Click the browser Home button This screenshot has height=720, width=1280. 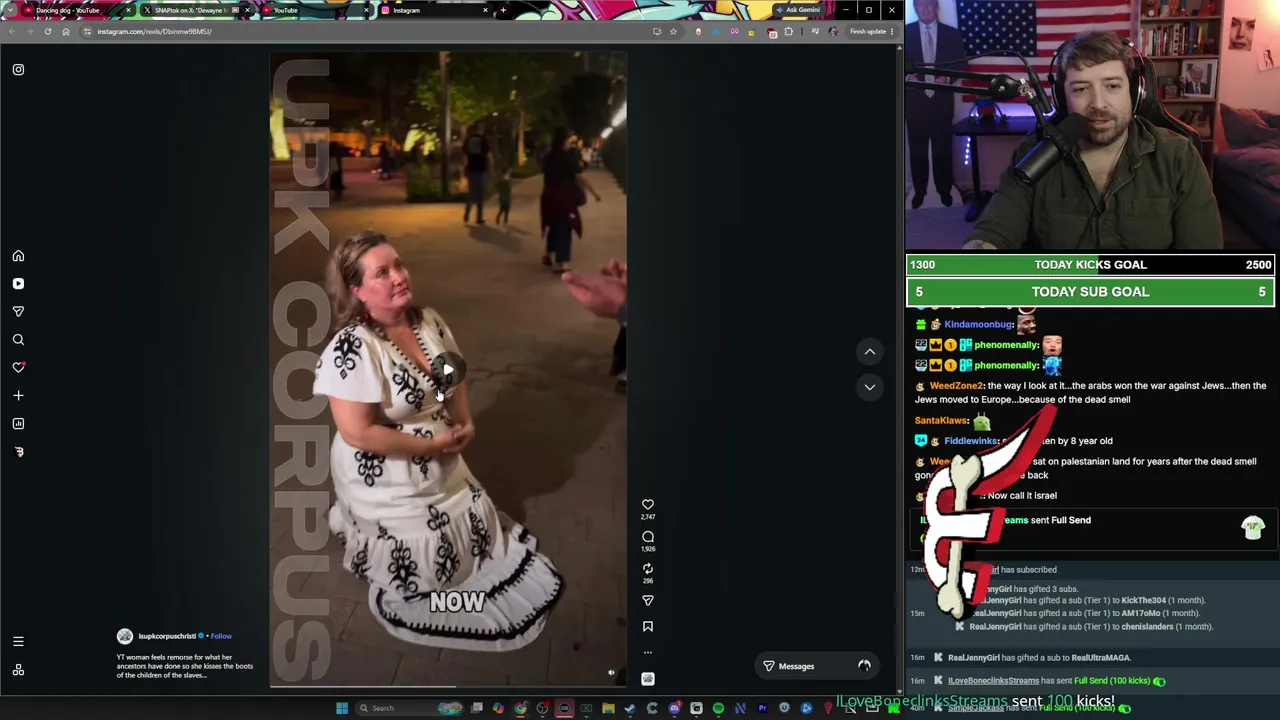66,31
